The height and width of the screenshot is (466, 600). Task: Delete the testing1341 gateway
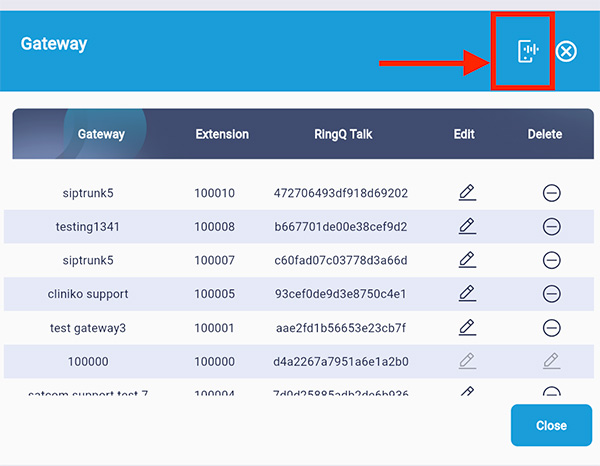[x=551, y=227]
